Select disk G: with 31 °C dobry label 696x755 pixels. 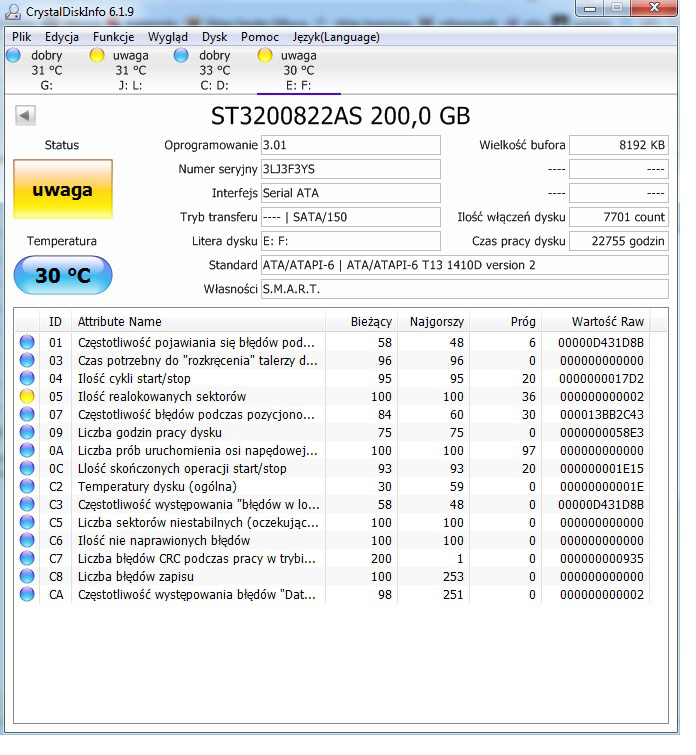click(47, 70)
